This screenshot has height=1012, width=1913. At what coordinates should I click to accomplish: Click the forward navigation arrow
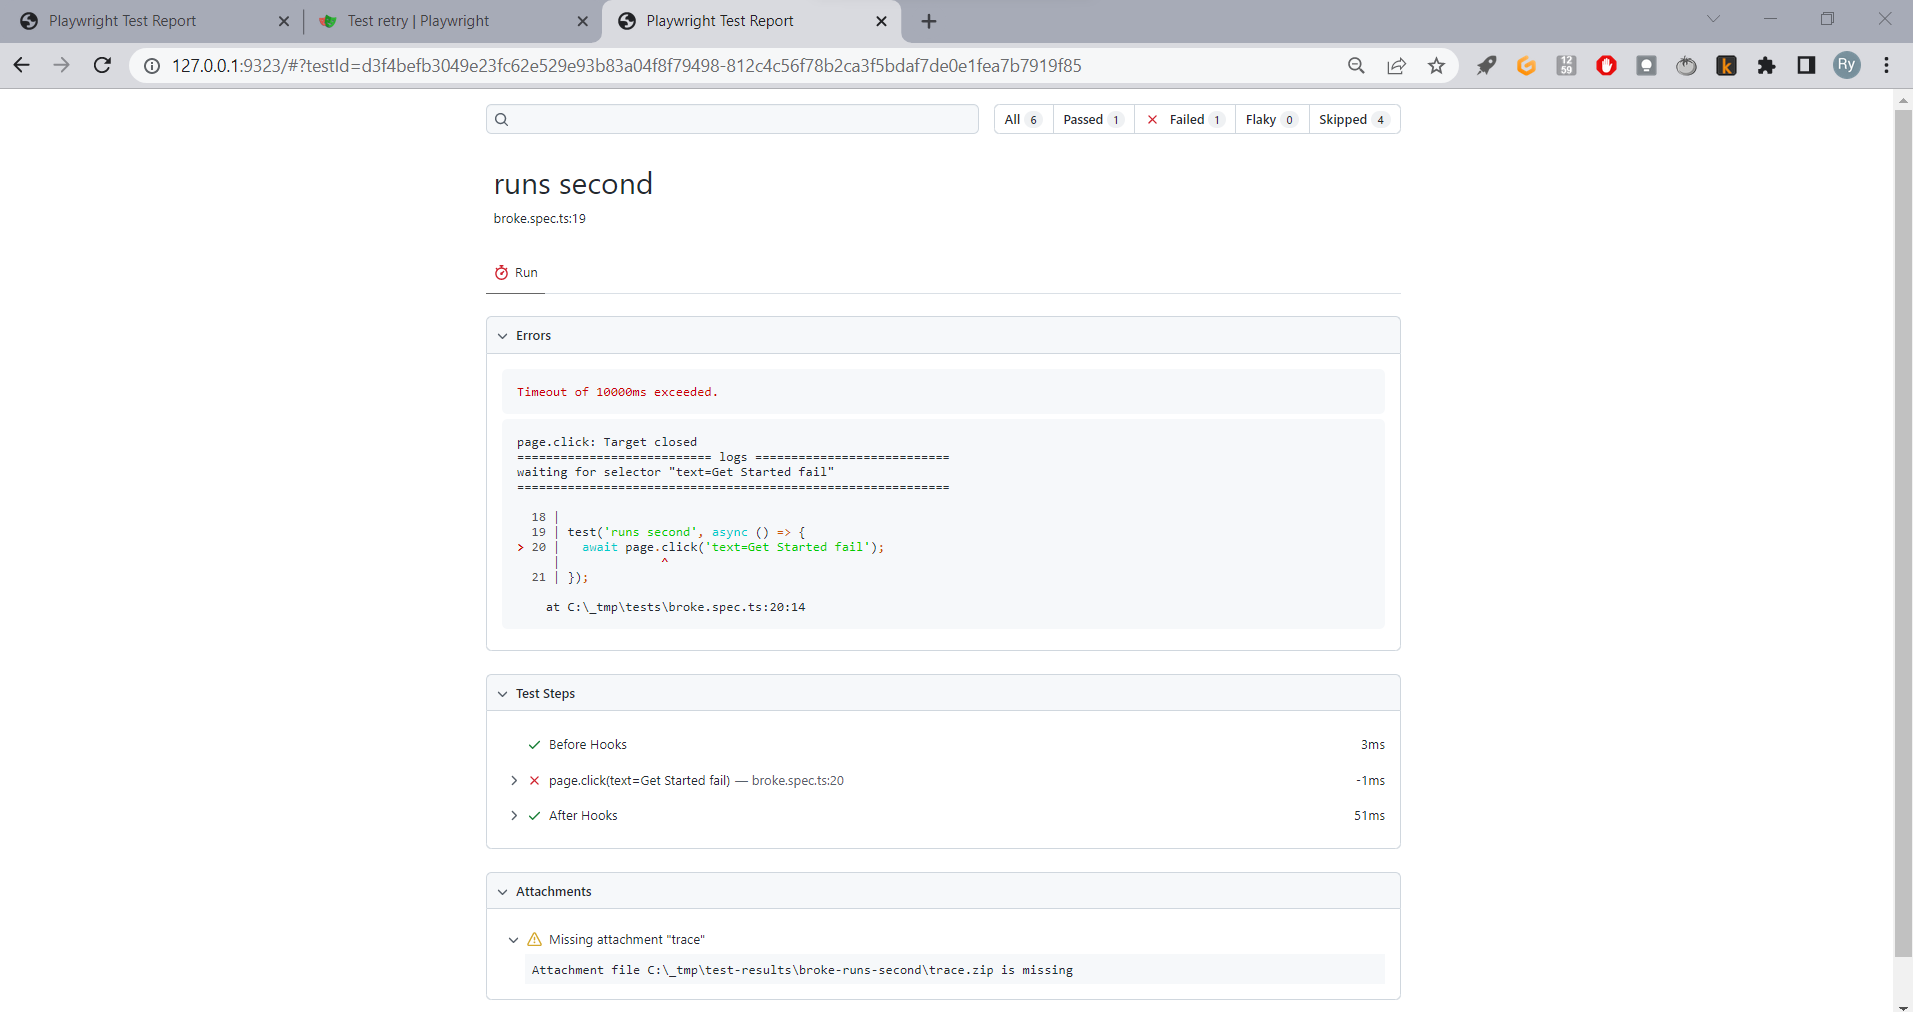62,66
